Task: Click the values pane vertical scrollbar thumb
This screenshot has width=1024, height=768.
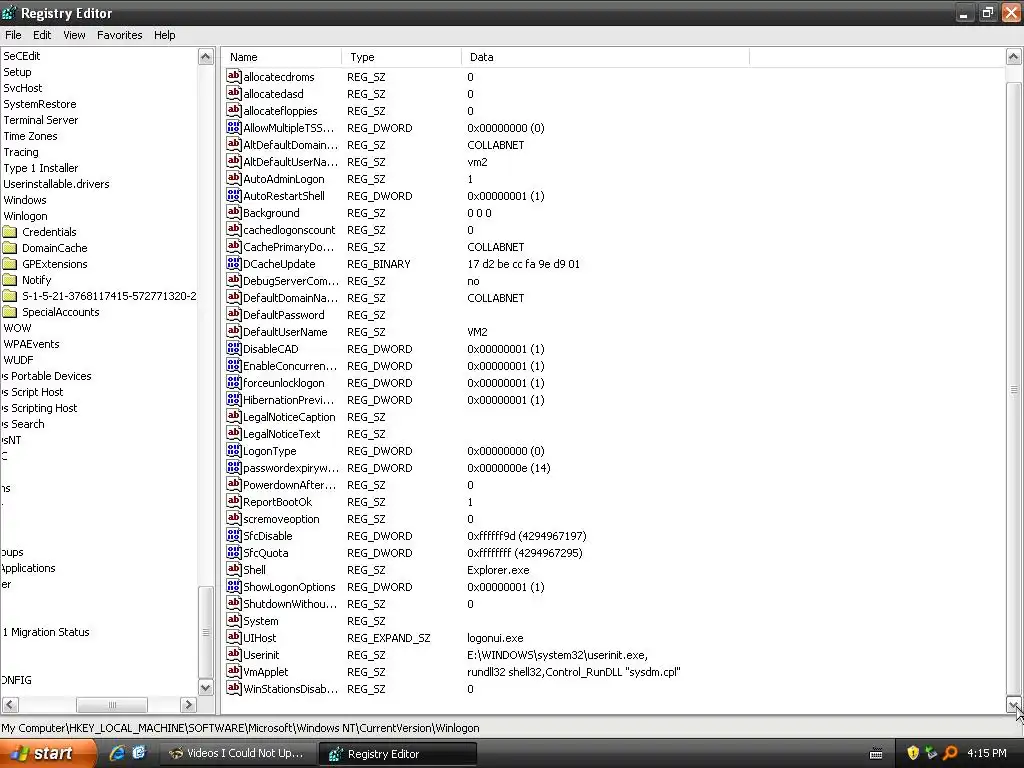Action: click(1013, 389)
